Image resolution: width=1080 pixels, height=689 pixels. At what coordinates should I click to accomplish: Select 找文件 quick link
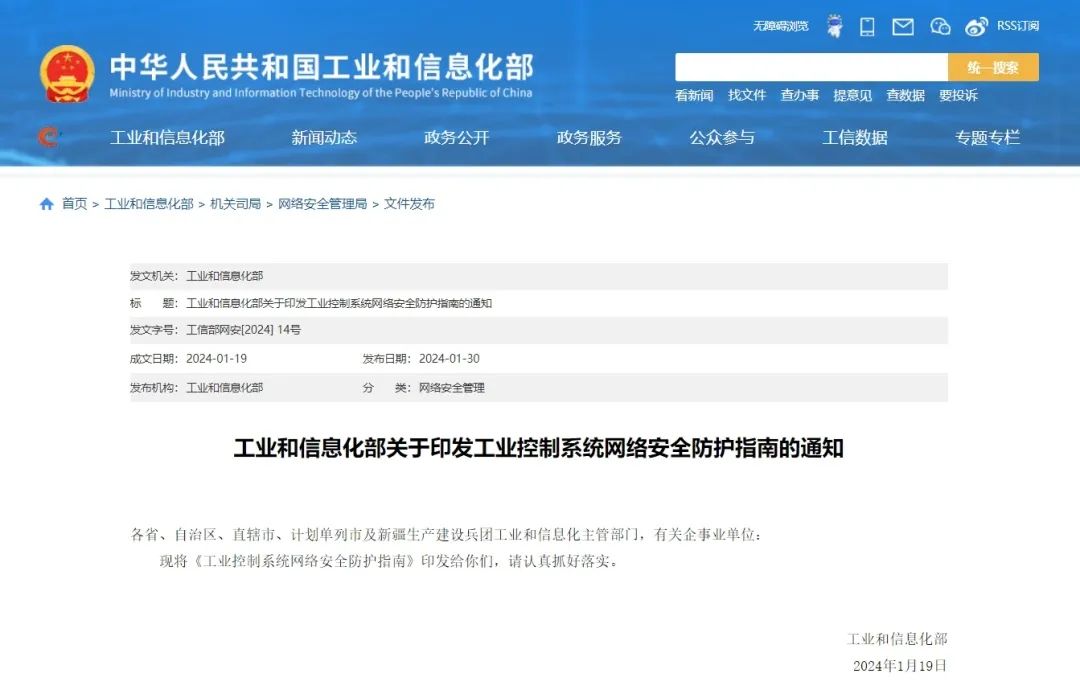coord(747,95)
